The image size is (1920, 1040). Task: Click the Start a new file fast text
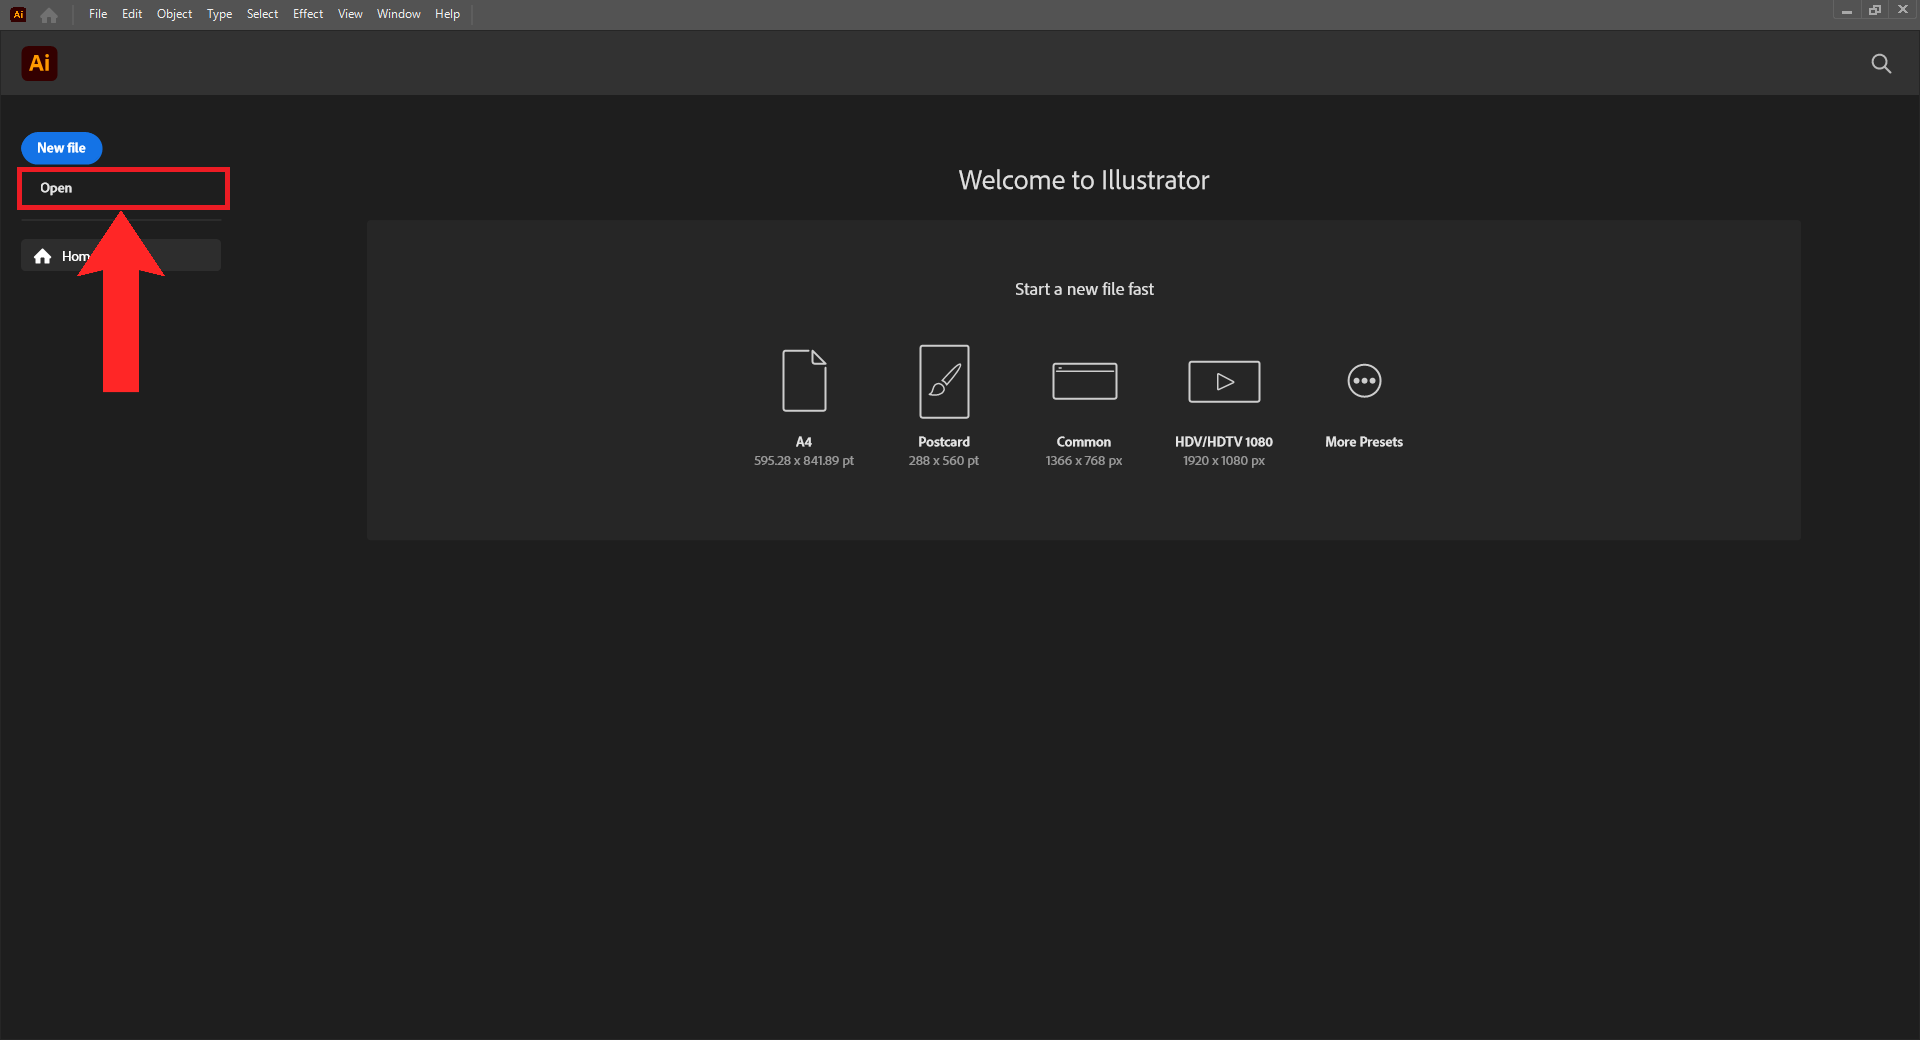1084,289
